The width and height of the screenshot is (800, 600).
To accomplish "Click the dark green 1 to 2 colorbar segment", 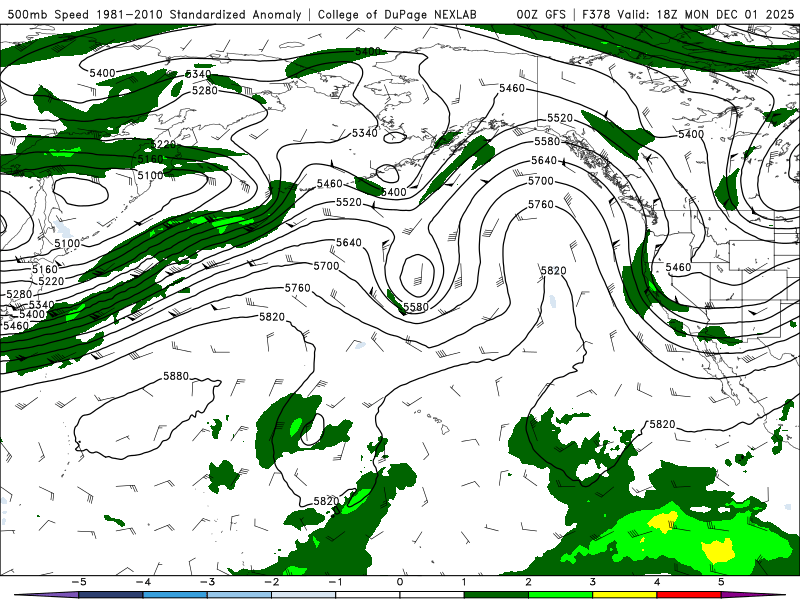I will pyautogui.click(x=496, y=595).
